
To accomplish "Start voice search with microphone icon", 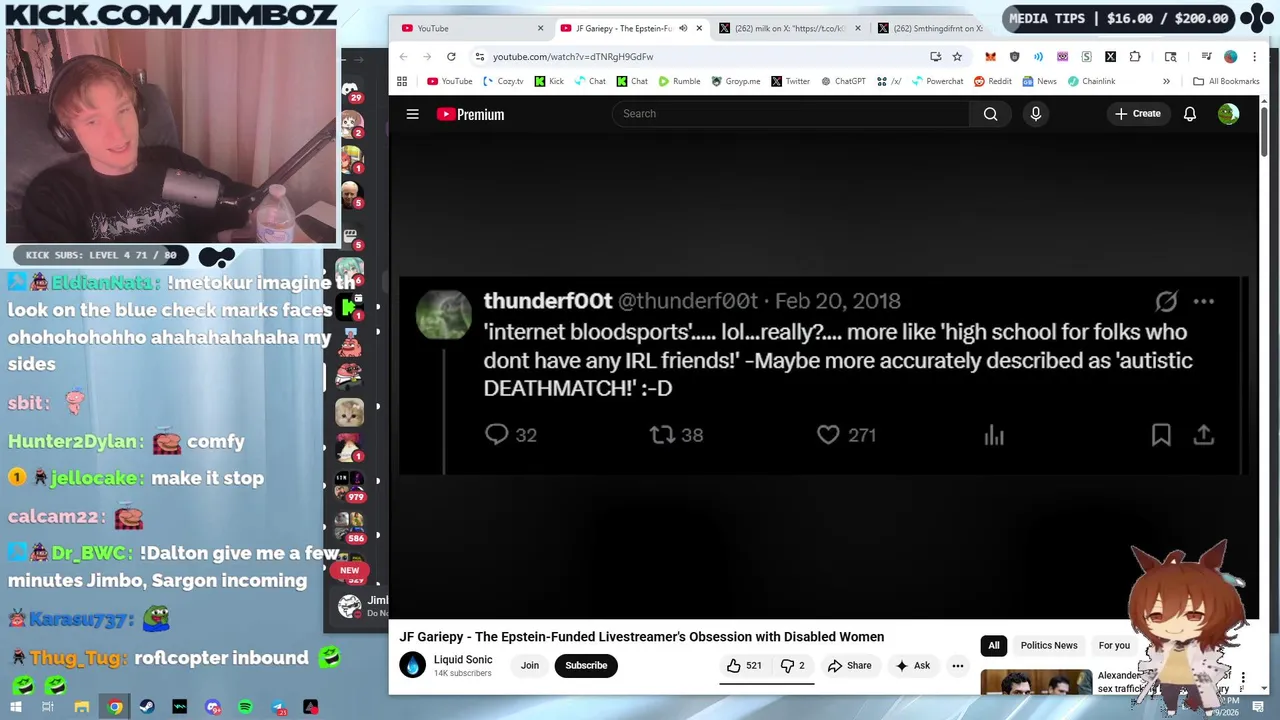I will (x=1036, y=114).
